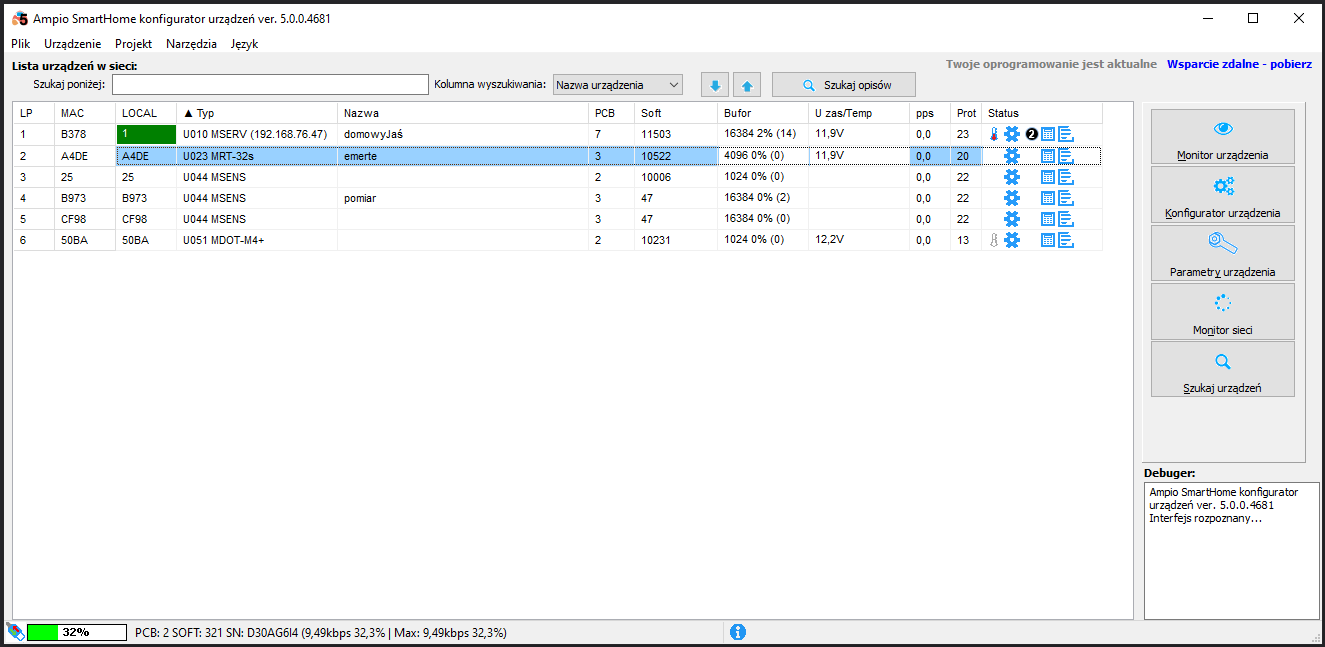Sort by the Typ column header

click(257, 113)
